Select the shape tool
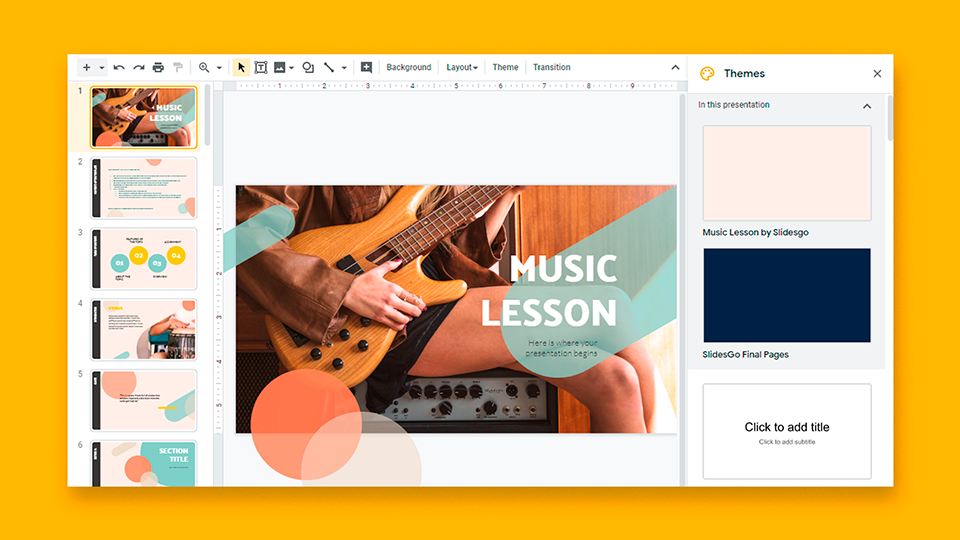The height and width of the screenshot is (540, 960). 308,68
